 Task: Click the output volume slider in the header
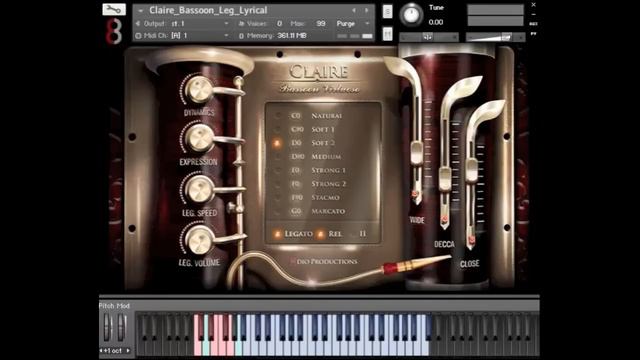[x=495, y=37]
